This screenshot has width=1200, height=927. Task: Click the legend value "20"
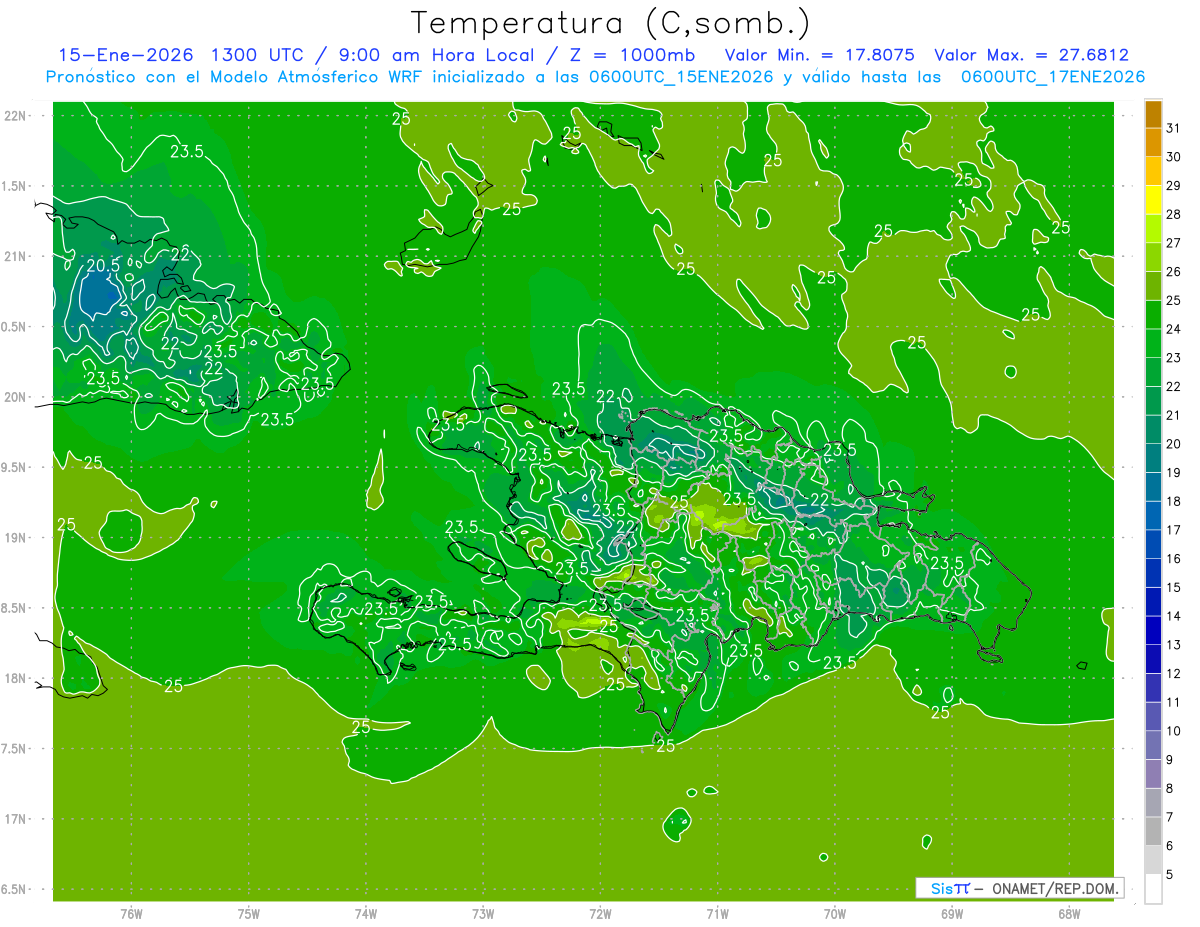[1174, 444]
